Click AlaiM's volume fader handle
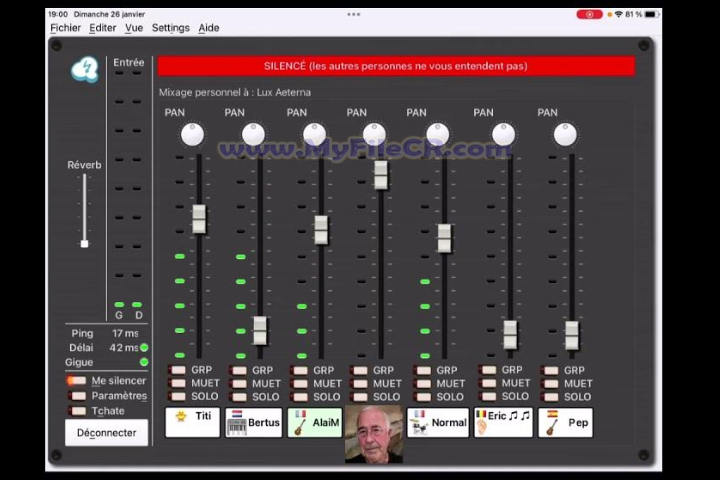Viewport: 720px width, 480px height. [x=321, y=230]
